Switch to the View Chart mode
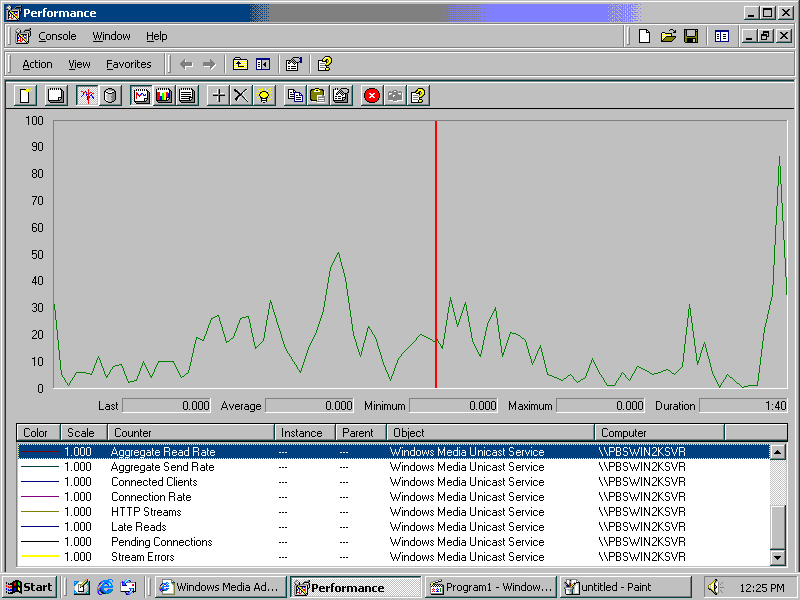 coord(140,95)
